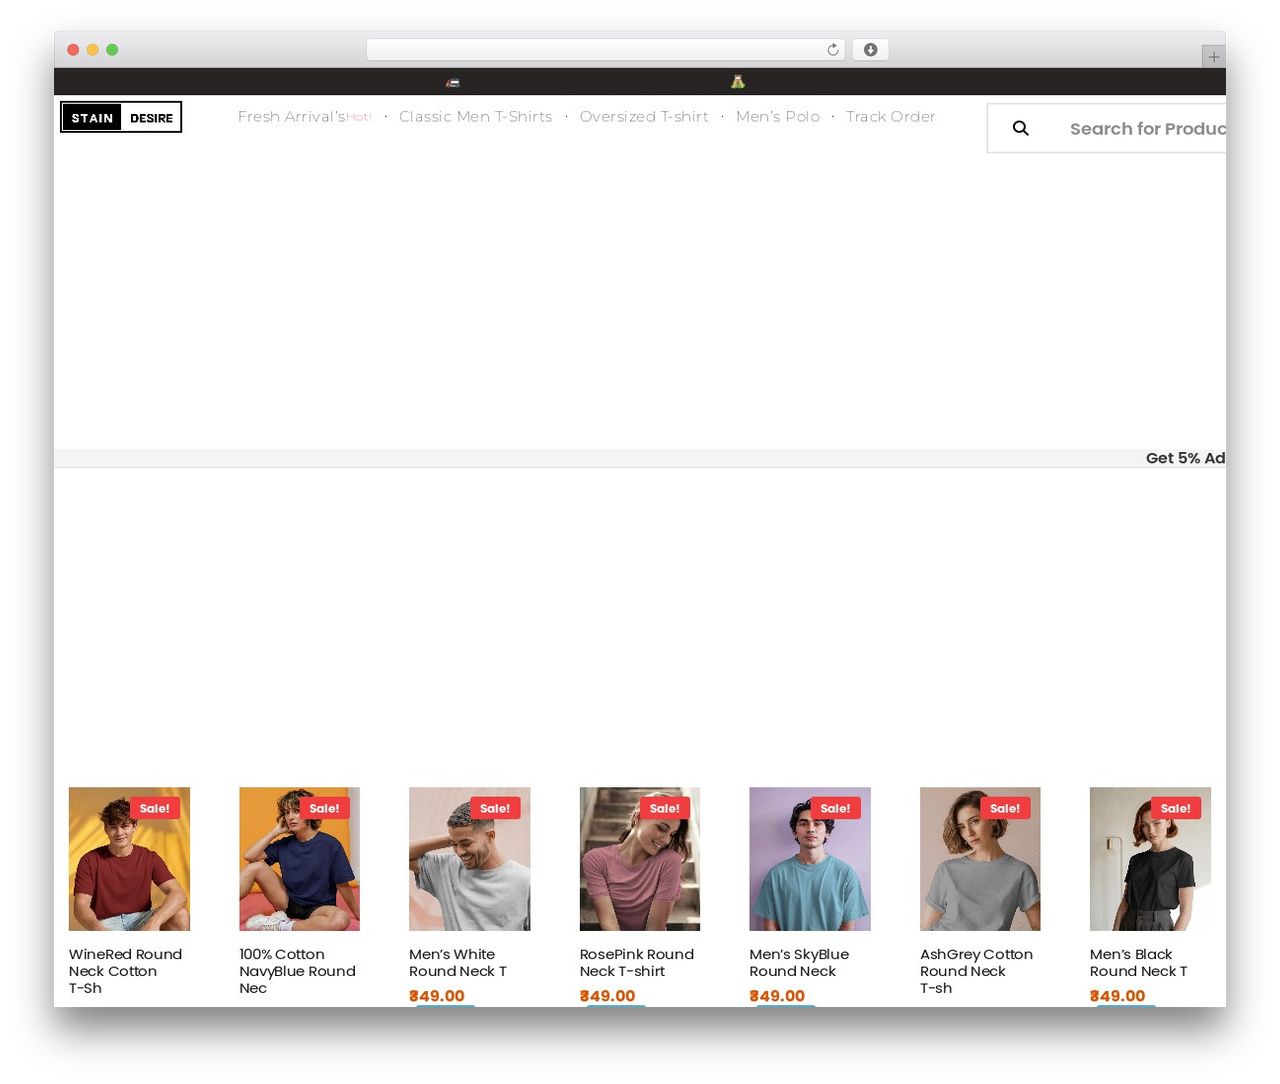Click the browser download icon
Image resolution: width=1280 pixels, height=1084 pixels.
870,50
